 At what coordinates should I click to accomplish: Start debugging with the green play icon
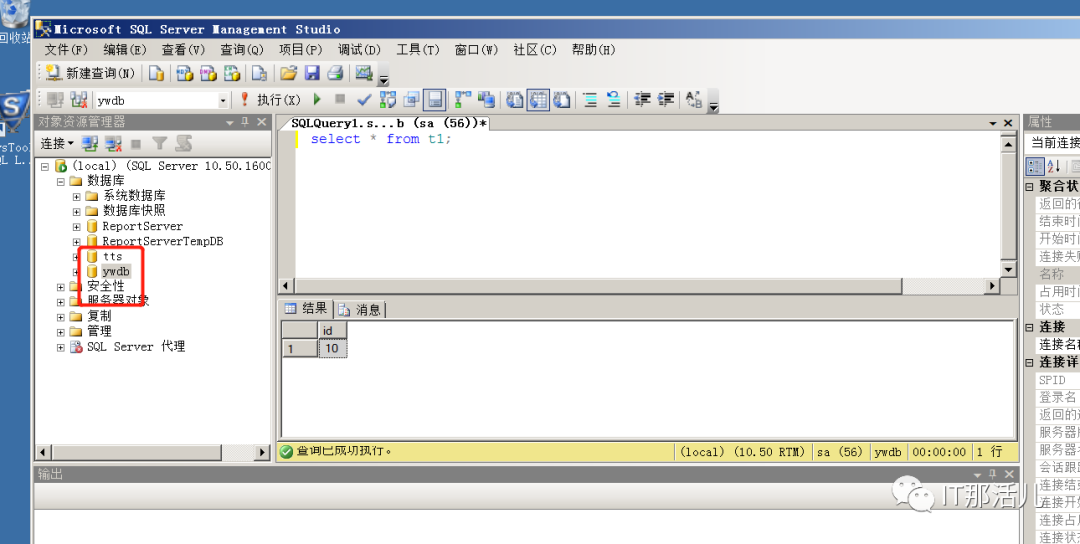click(317, 100)
